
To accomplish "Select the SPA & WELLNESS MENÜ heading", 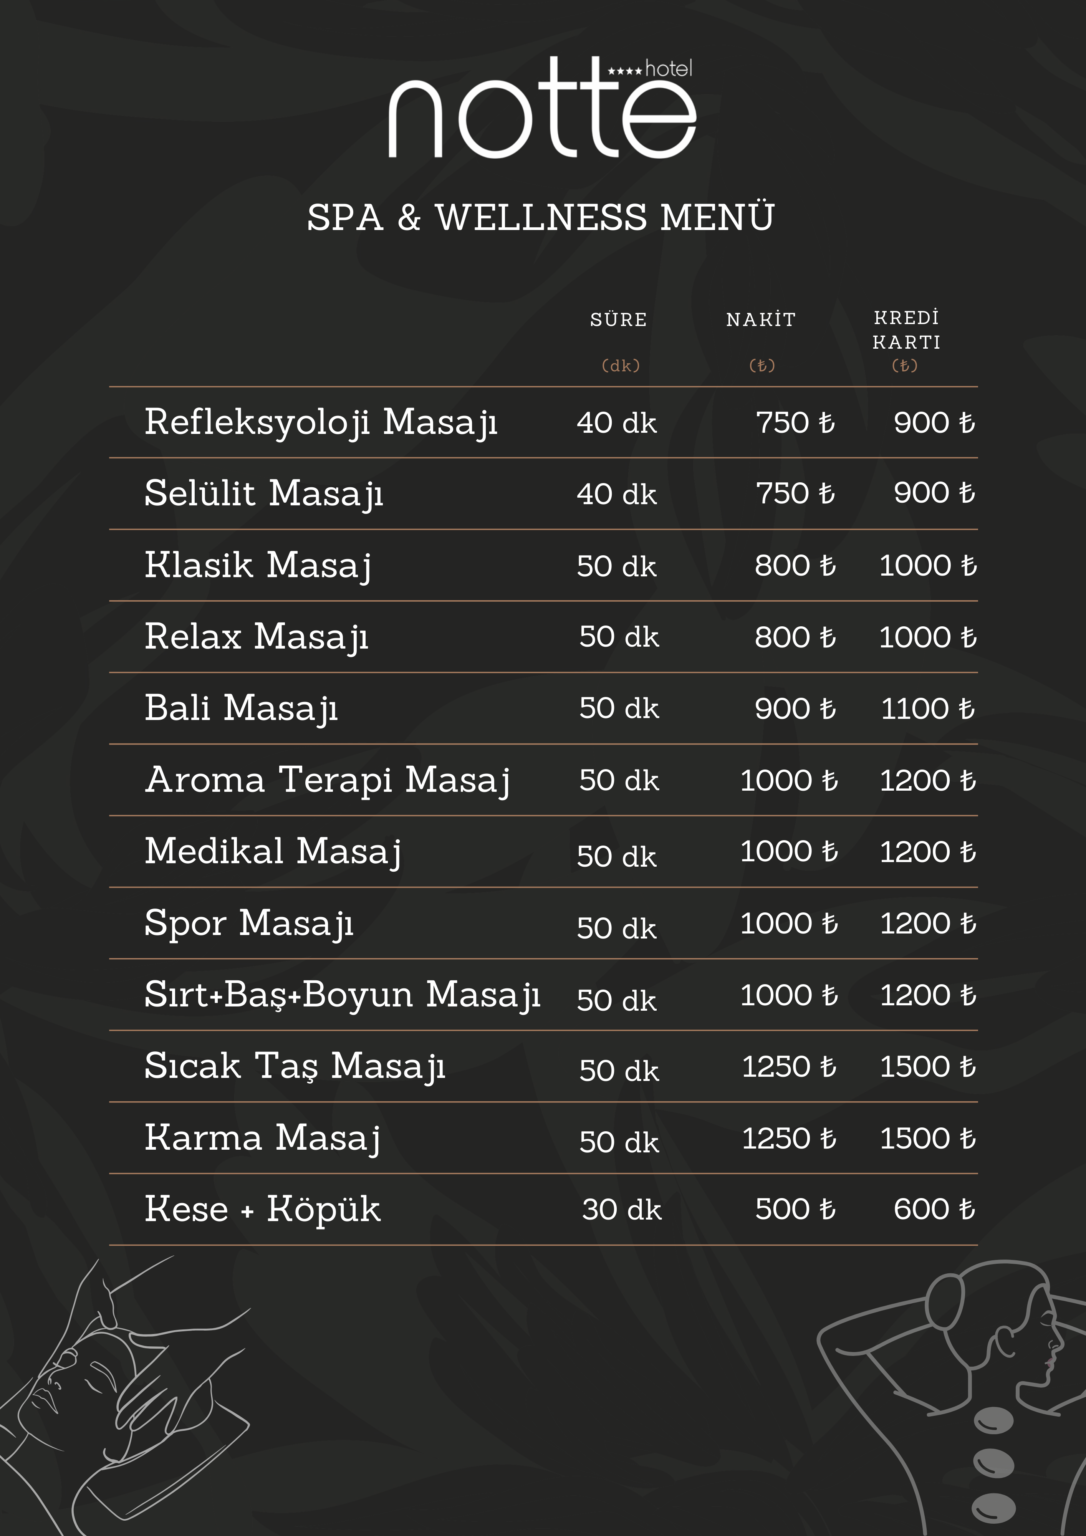I will 541,217.
